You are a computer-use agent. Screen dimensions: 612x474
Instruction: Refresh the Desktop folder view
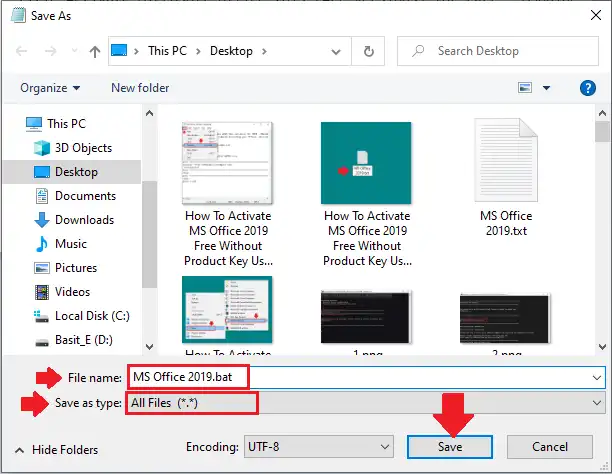point(368,51)
